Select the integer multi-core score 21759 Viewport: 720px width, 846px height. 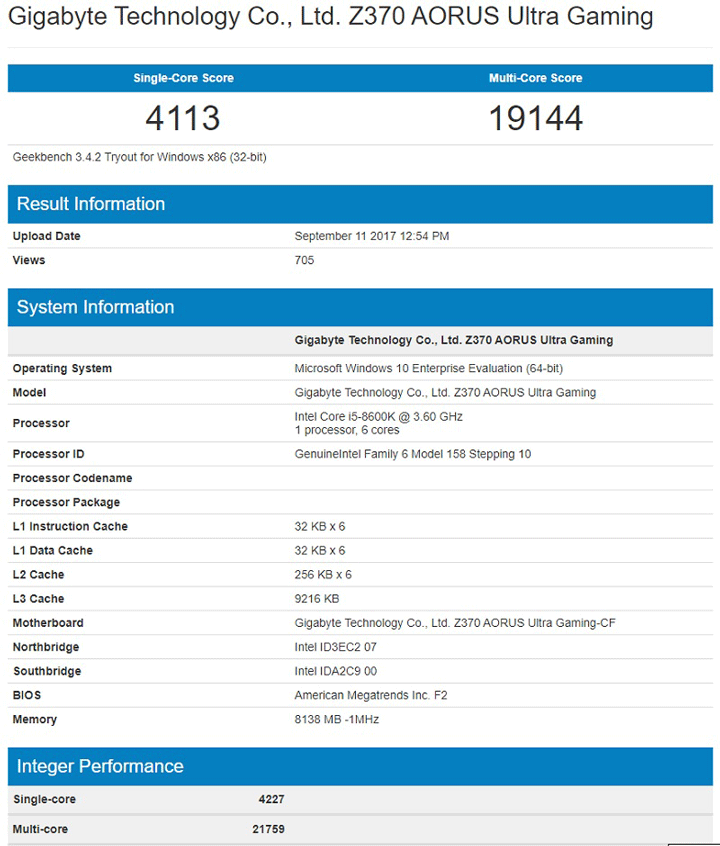[268, 829]
